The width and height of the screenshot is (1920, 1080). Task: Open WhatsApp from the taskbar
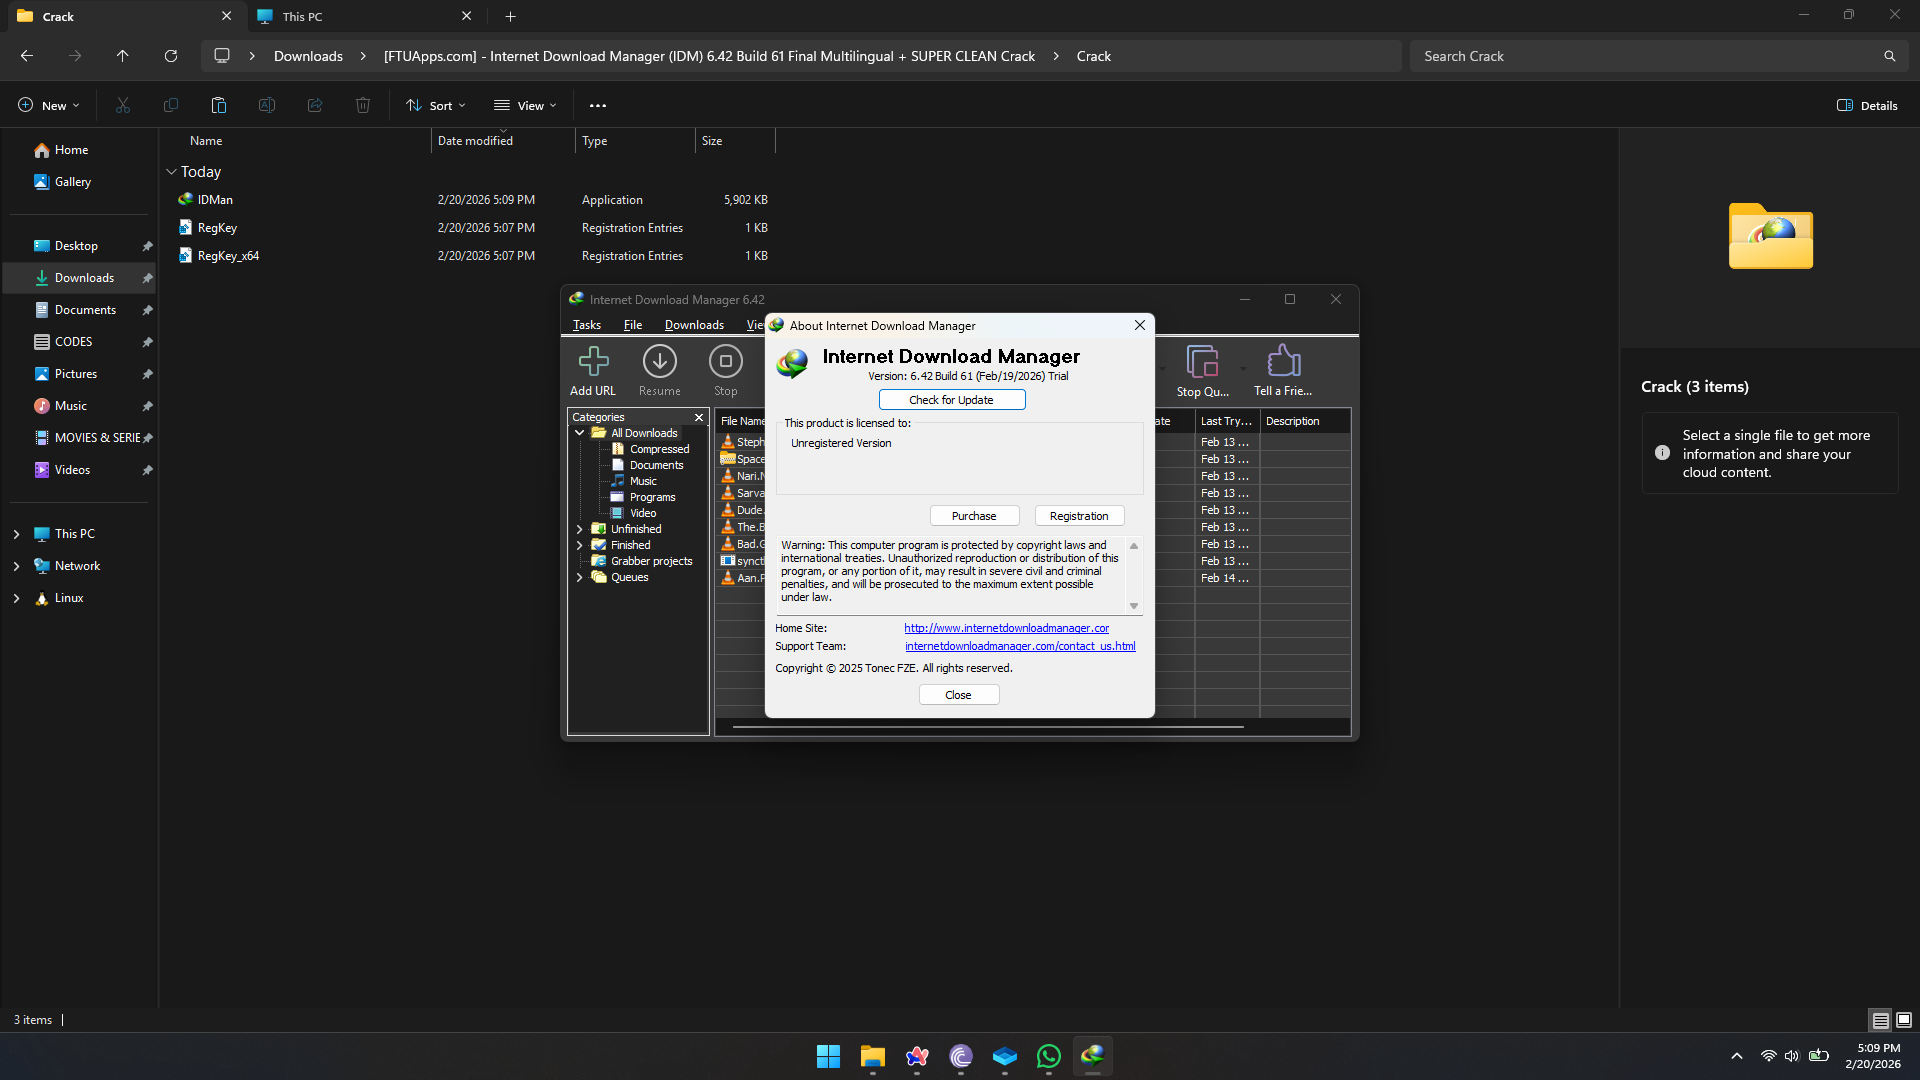(1048, 1056)
